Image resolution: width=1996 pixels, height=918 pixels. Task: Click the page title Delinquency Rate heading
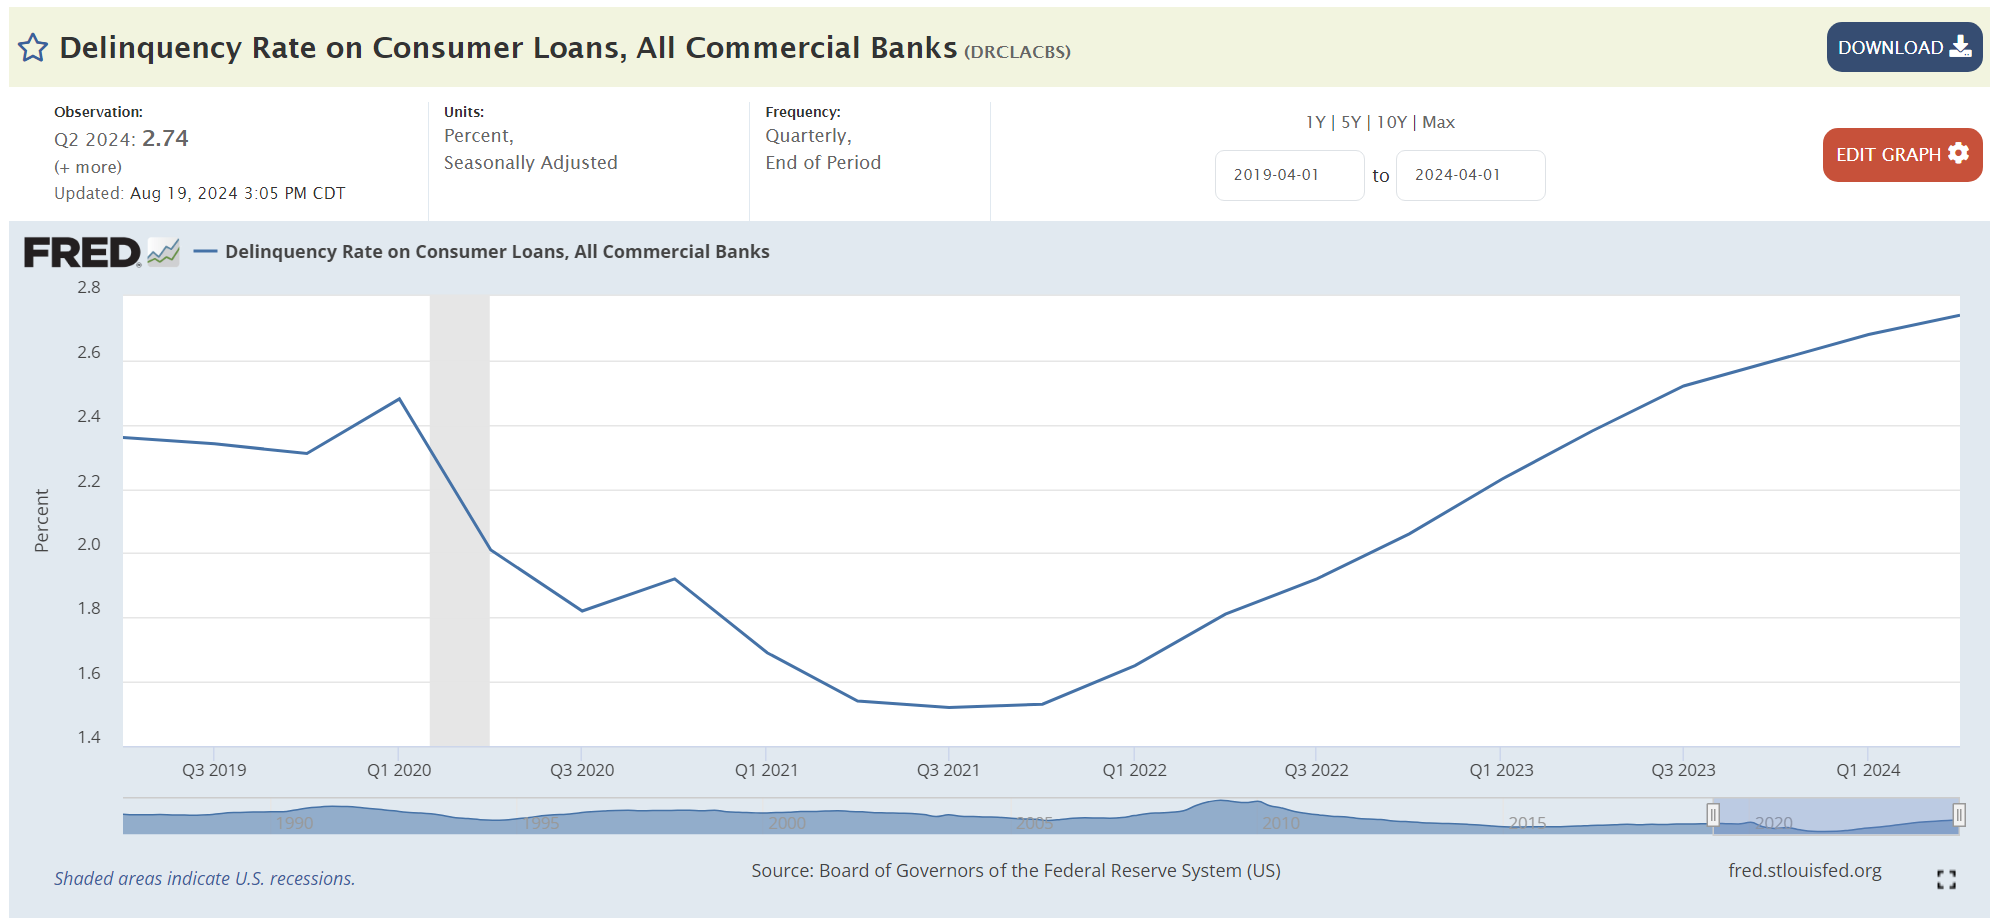(508, 48)
